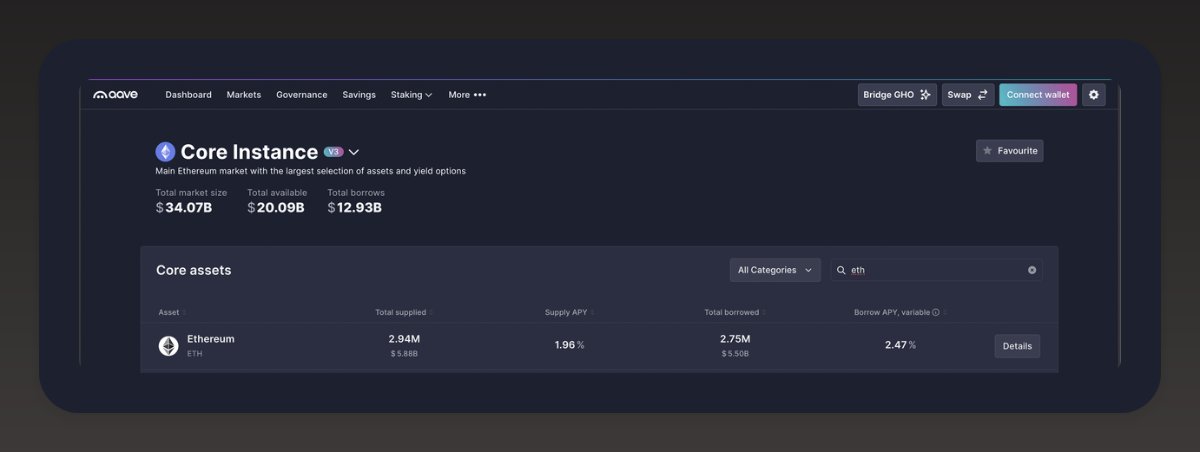
Task: Click the Core assets heading
Action: pos(193,270)
